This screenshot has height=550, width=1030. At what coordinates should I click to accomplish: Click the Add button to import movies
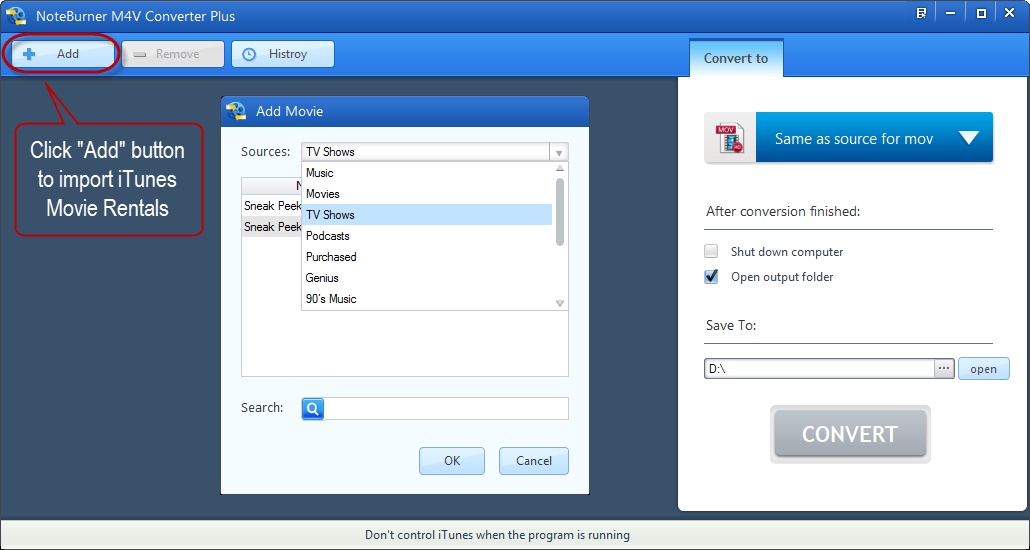(x=63, y=54)
